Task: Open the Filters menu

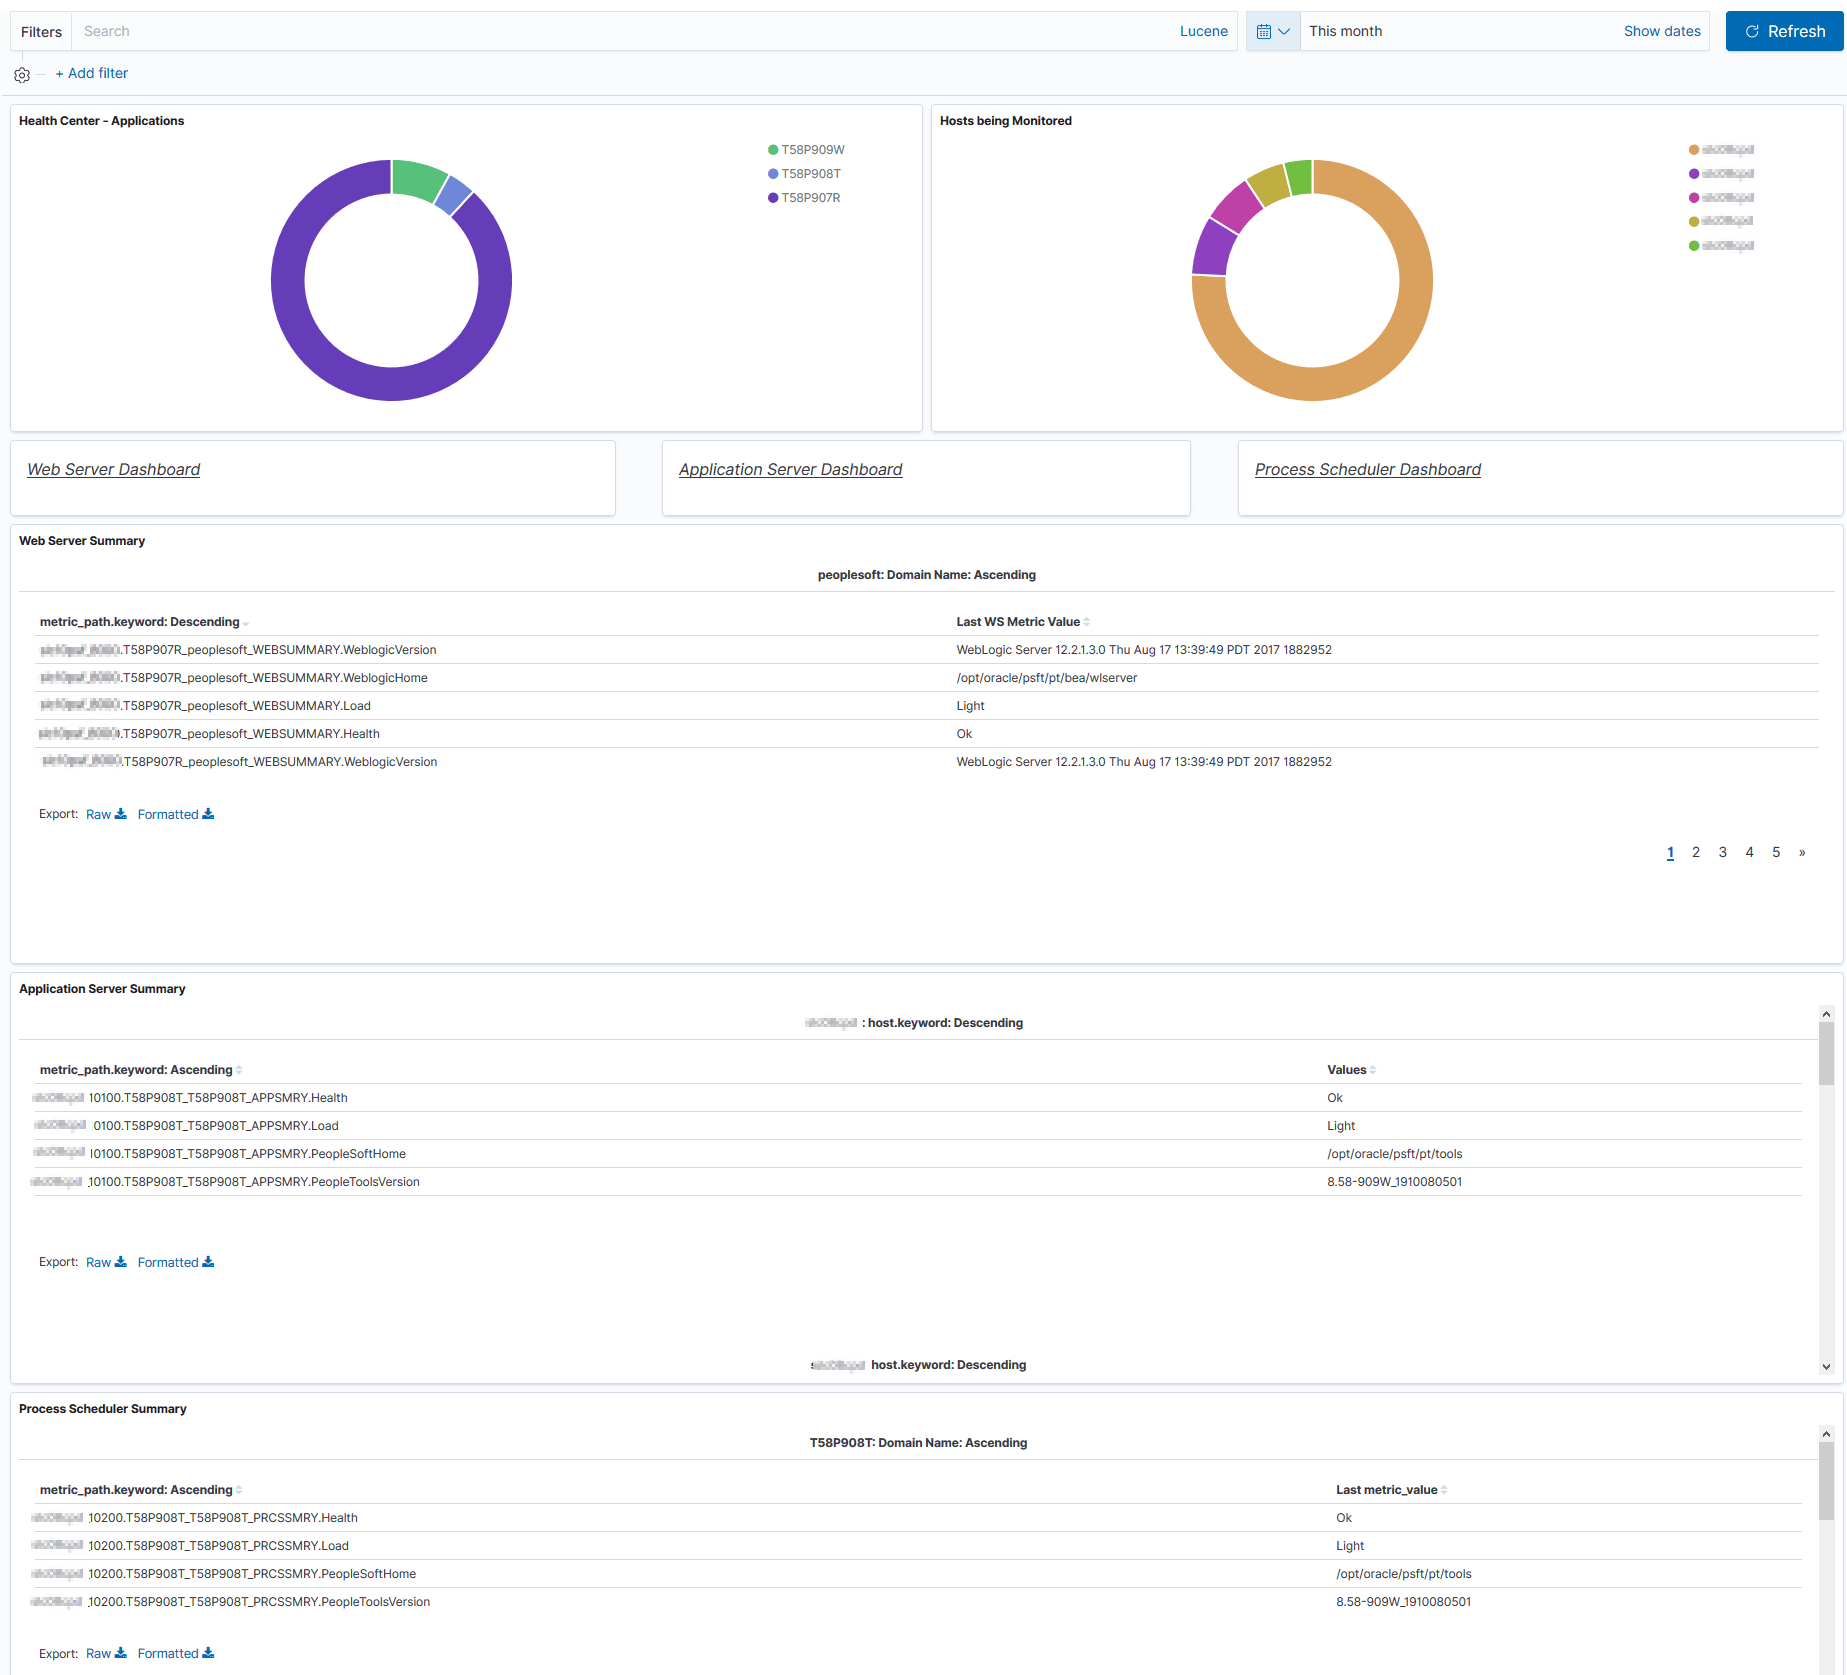Action: (x=40, y=31)
